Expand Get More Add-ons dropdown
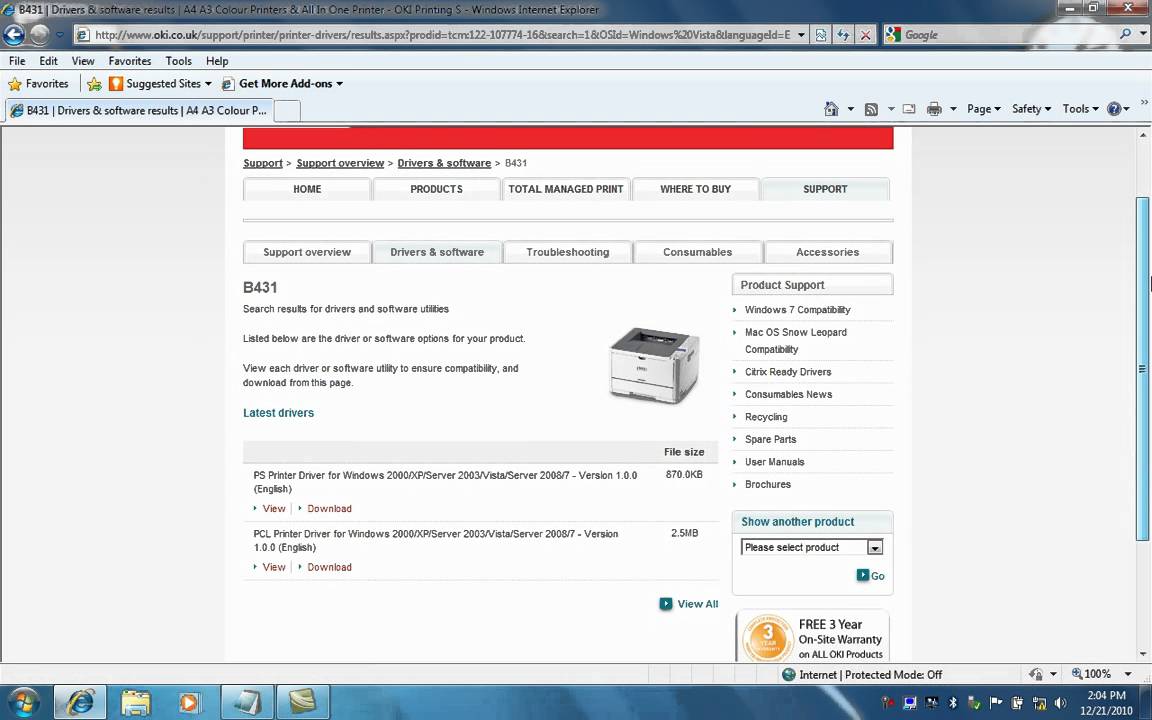The width and height of the screenshot is (1152, 720). click(339, 84)
